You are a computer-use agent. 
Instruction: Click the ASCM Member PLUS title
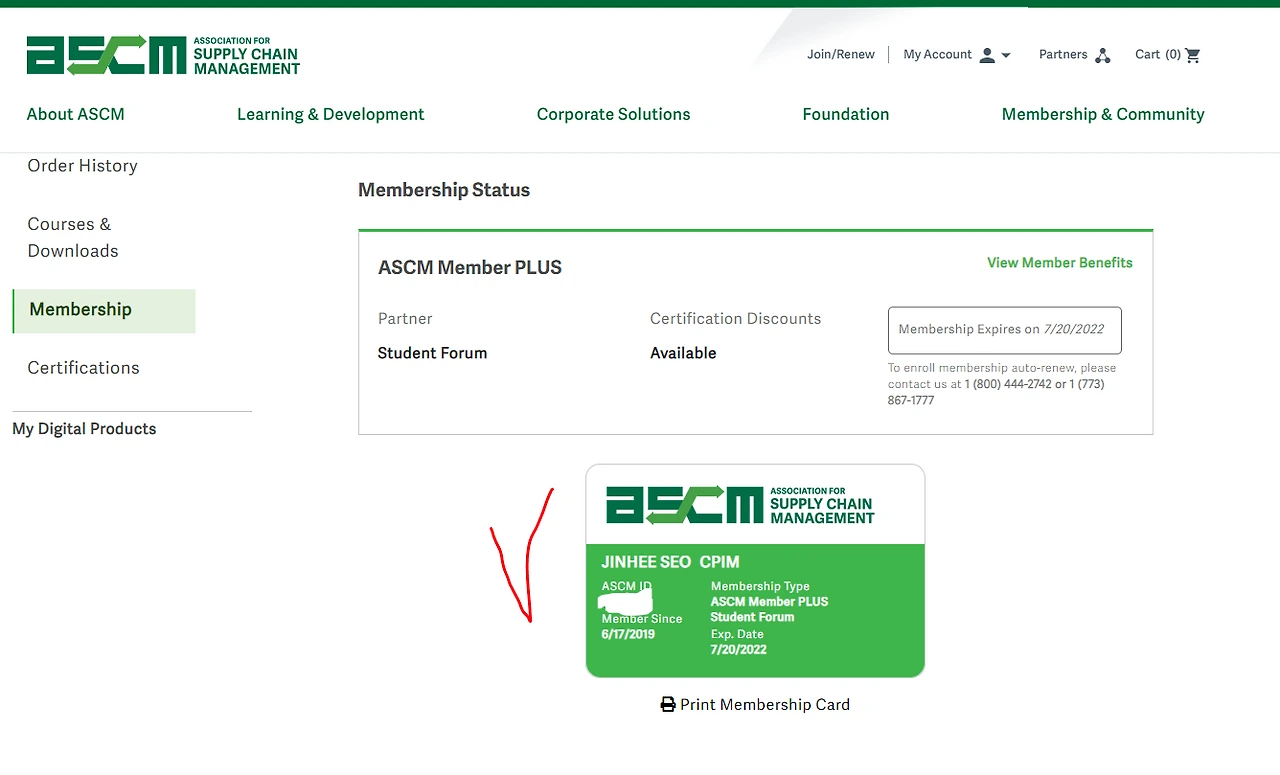click(x=470, y=268)
